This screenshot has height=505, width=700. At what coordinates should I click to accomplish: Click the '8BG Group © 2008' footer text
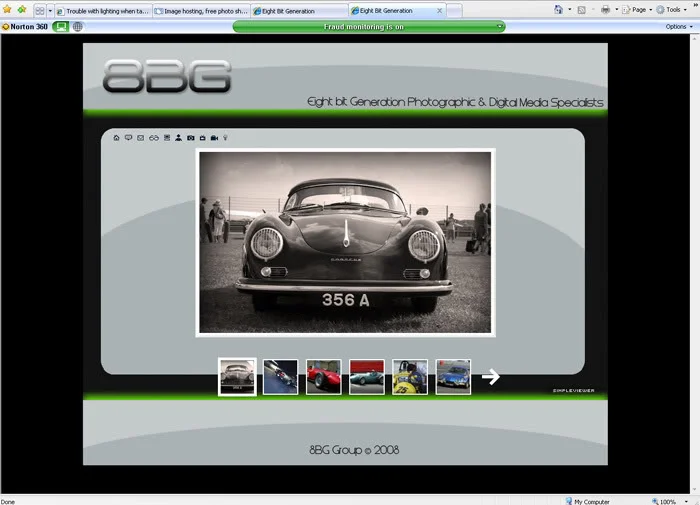click(x=354, y=450)
